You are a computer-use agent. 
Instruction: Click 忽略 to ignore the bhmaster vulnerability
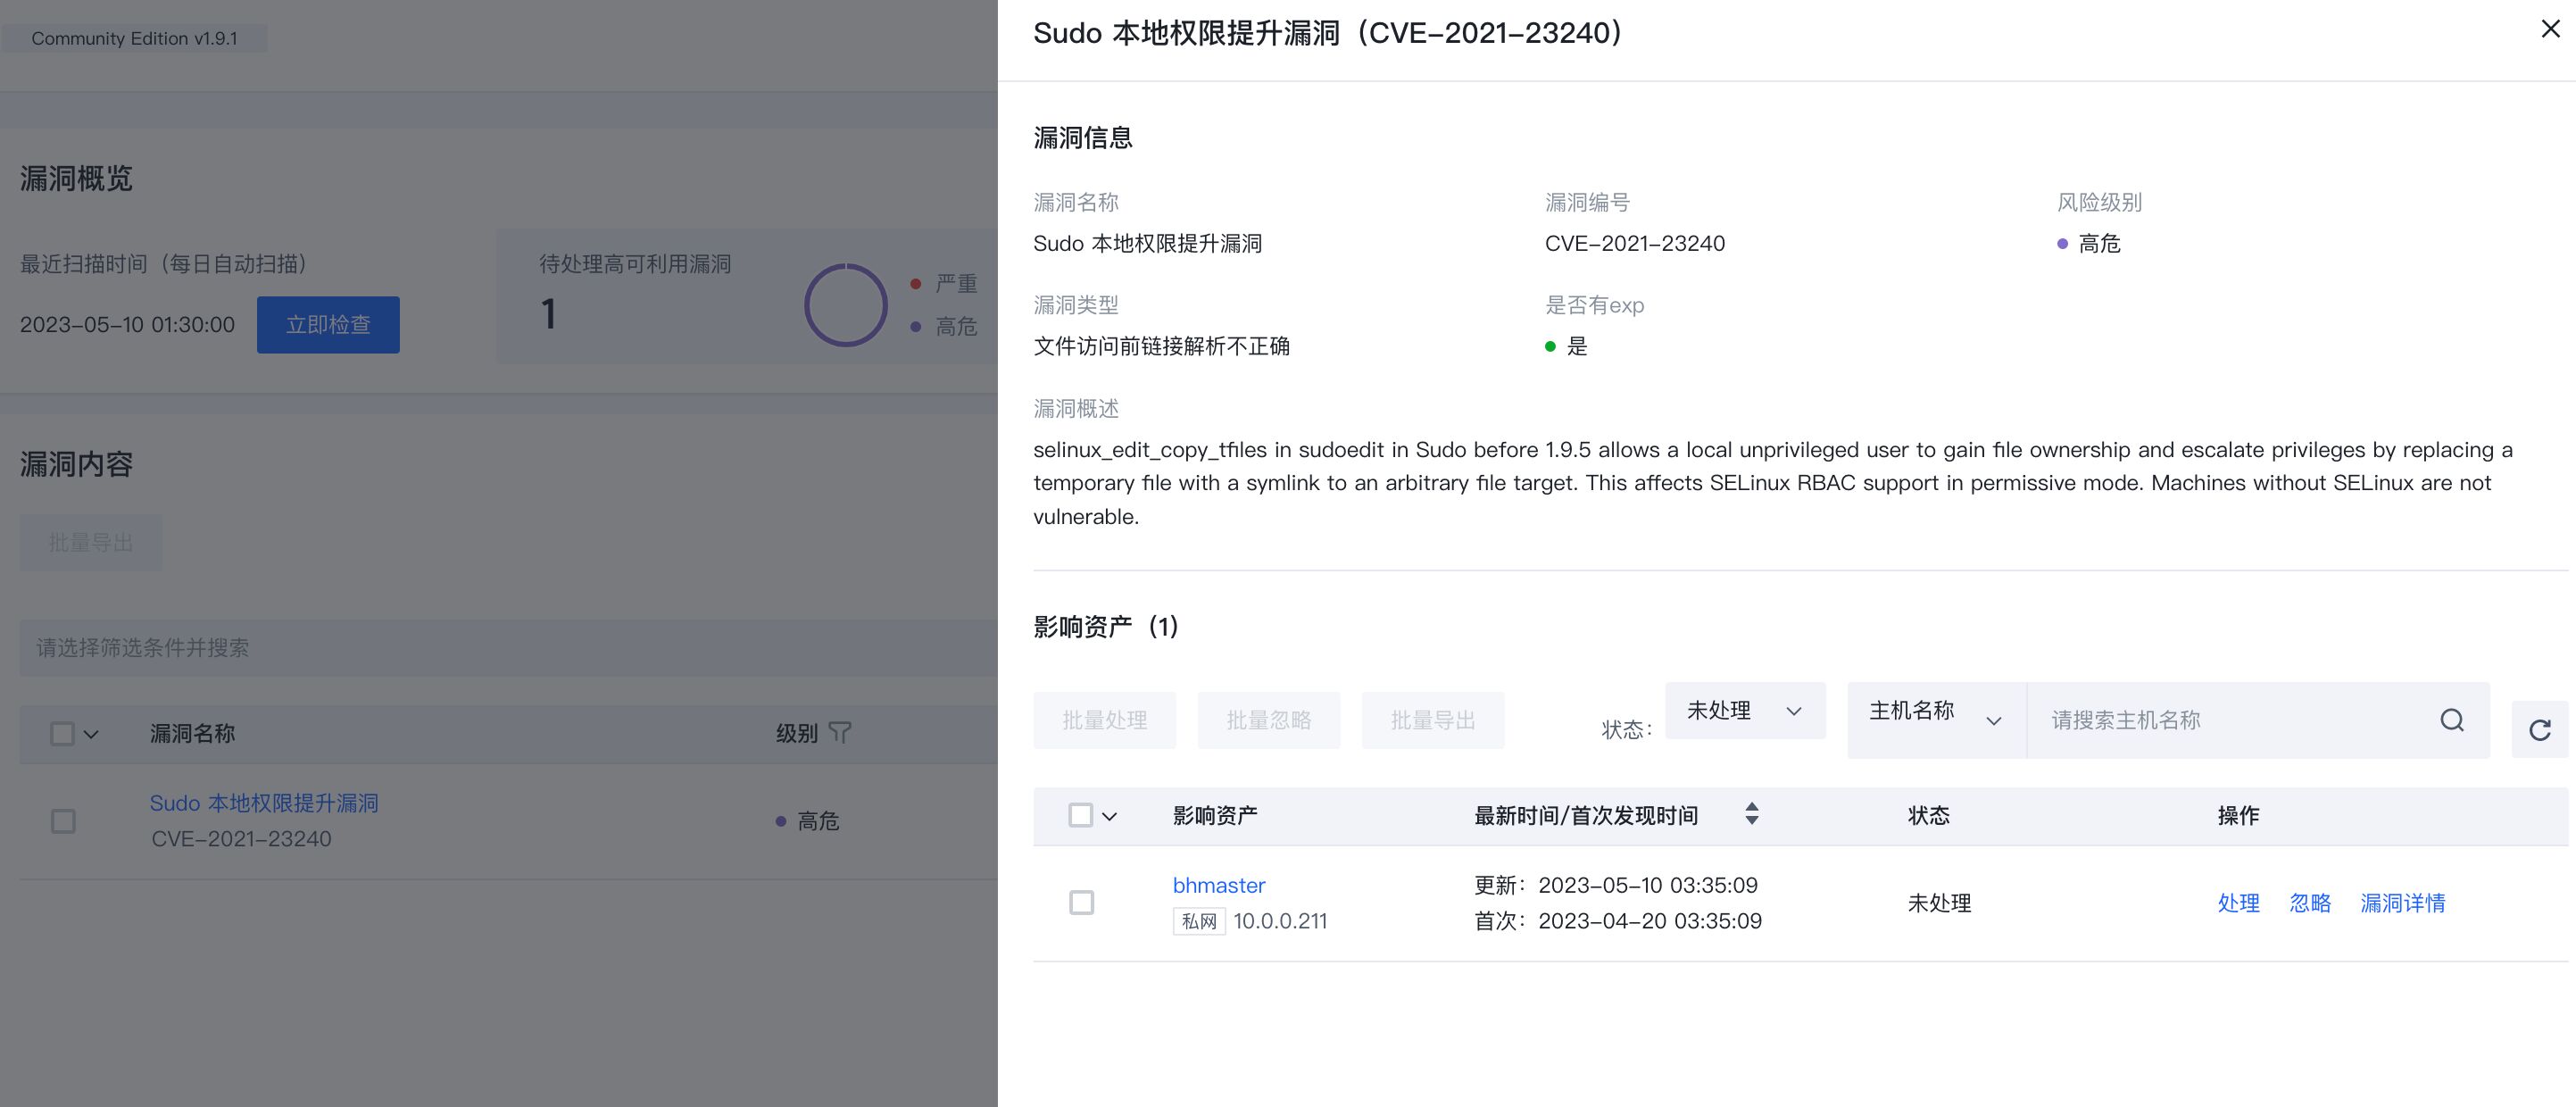pyautogui.click(x=2310, y=903)
